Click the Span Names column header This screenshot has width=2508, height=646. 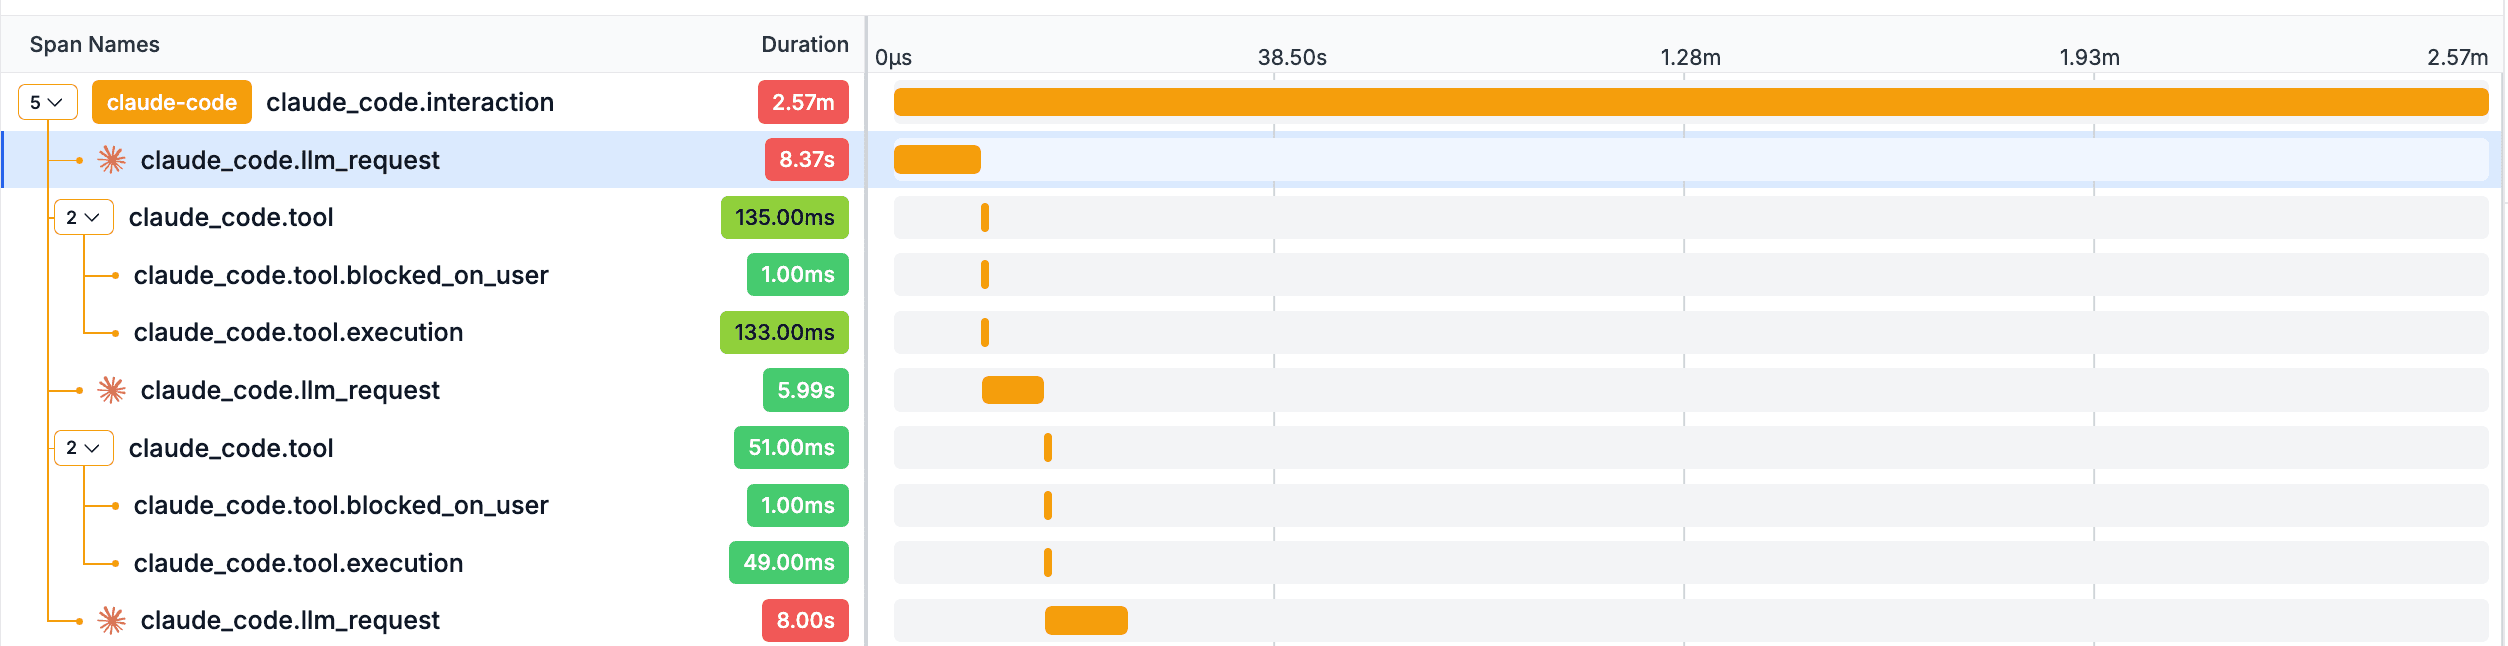(95, 44)
